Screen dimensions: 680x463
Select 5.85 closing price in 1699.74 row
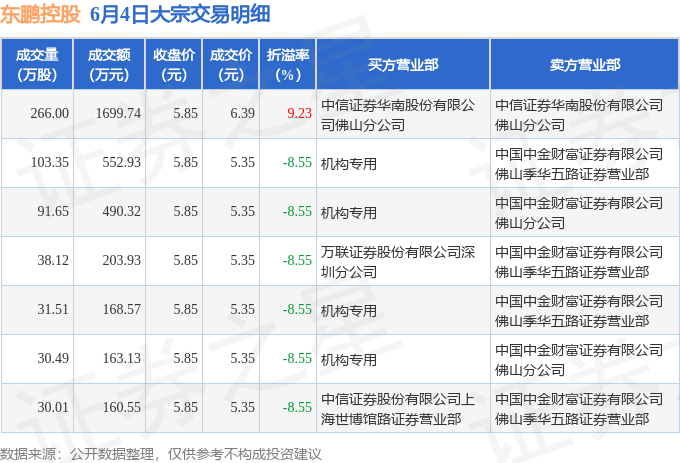[x=186, y=113]
